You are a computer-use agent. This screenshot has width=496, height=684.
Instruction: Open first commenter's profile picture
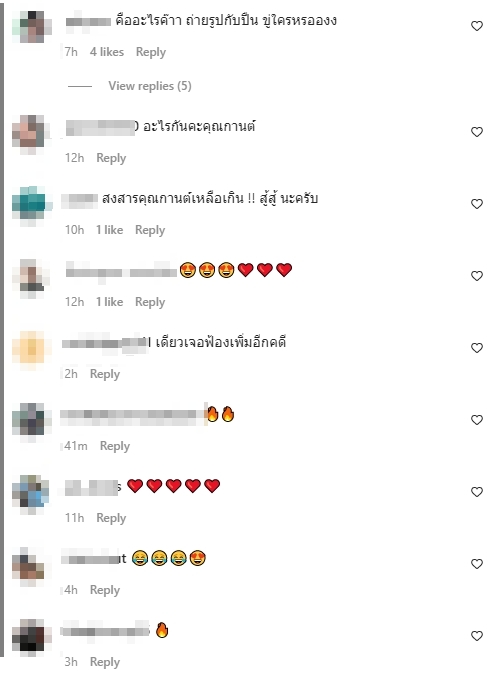coord(30,26)
